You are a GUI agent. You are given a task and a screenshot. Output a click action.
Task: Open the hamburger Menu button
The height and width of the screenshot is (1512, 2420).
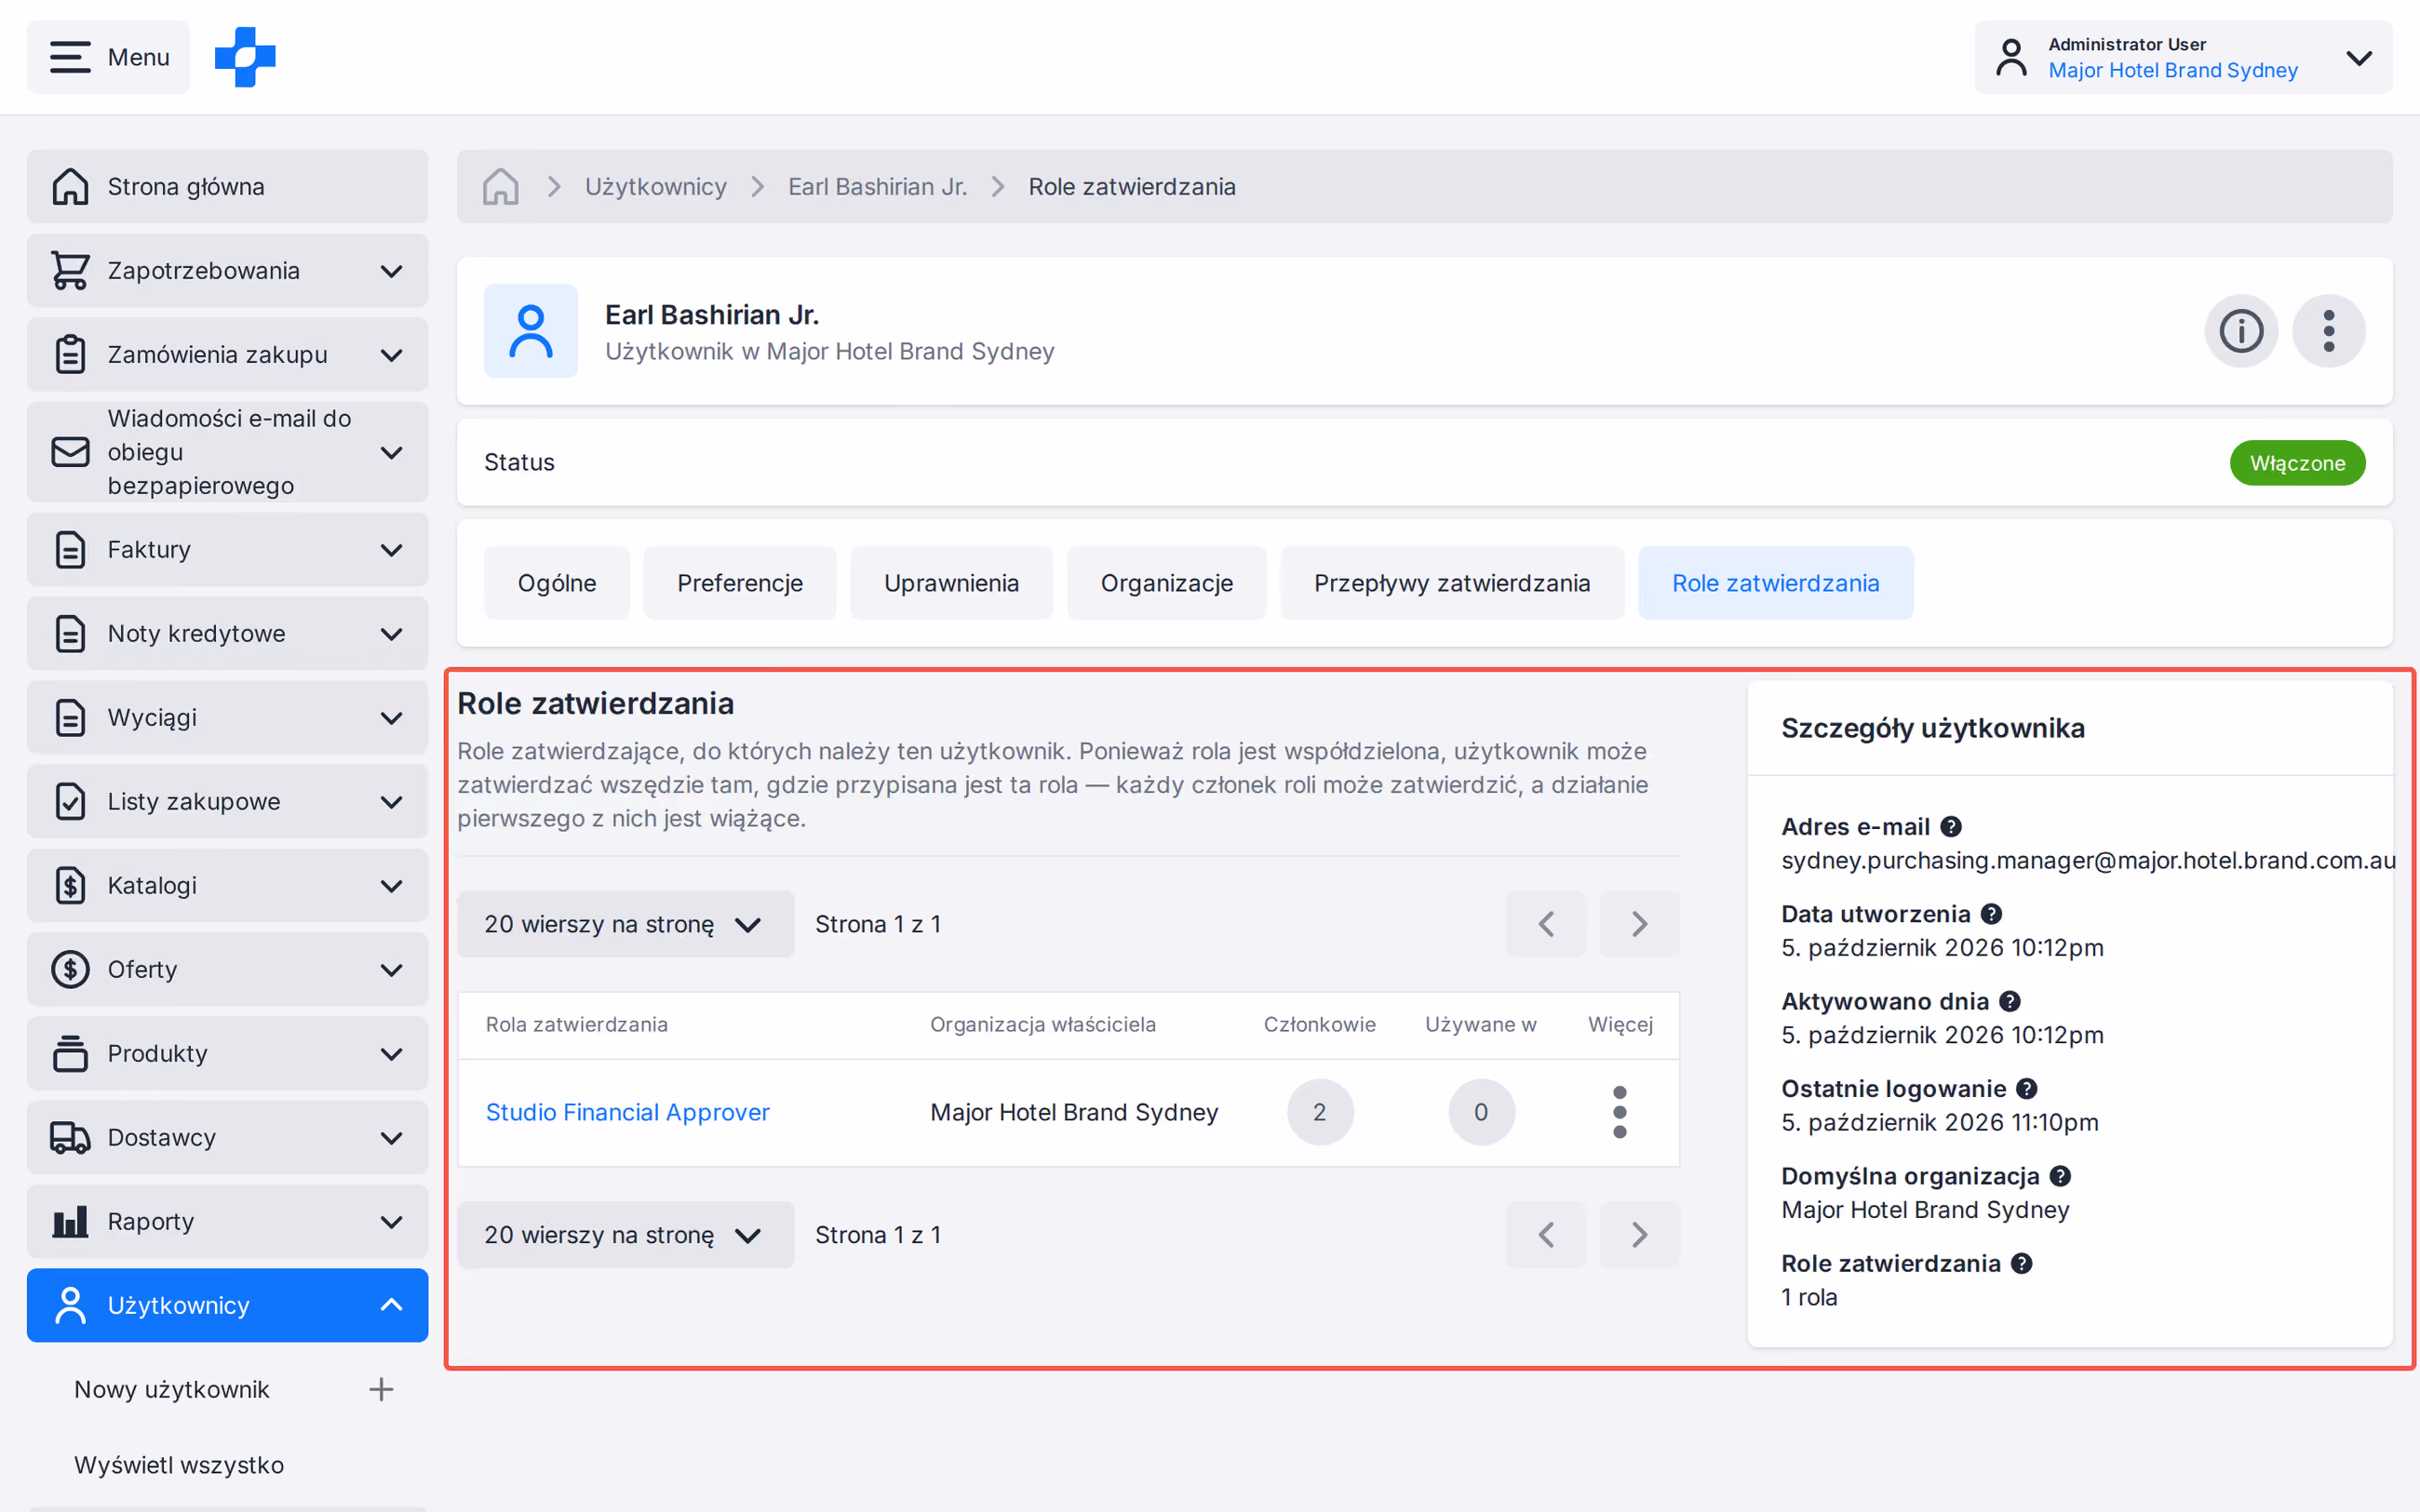point(108,57)
